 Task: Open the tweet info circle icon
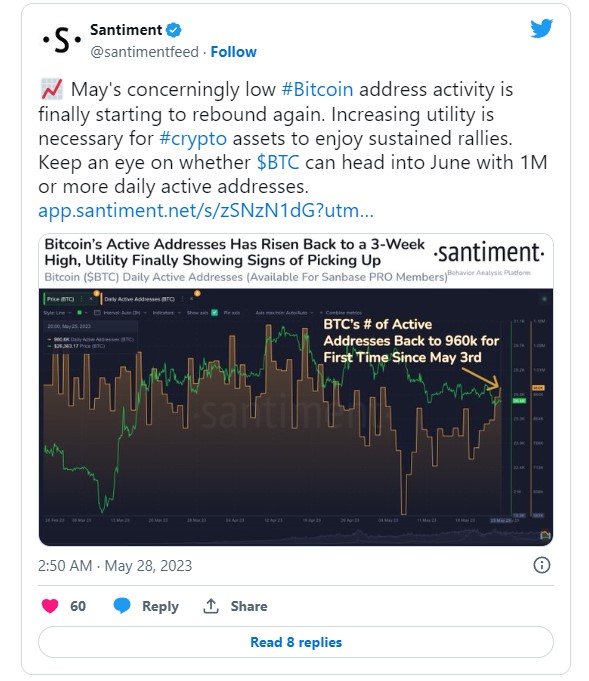pos(541,565)
